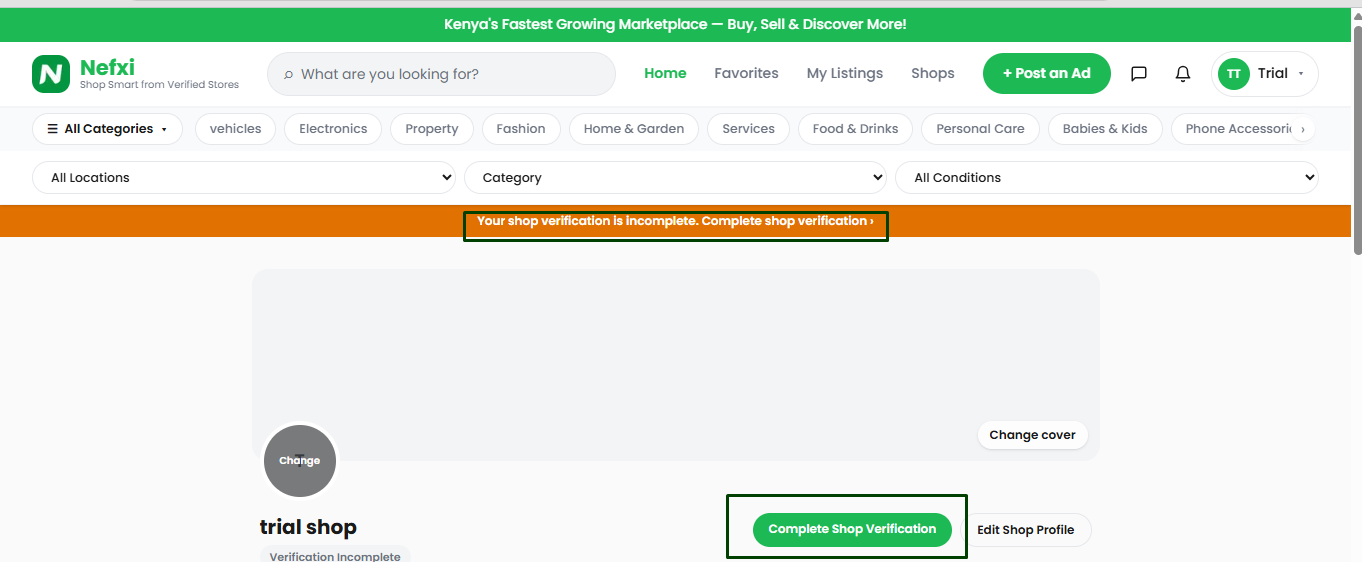Select the Property category chip

pyautogui.click(x=432, y=129)
